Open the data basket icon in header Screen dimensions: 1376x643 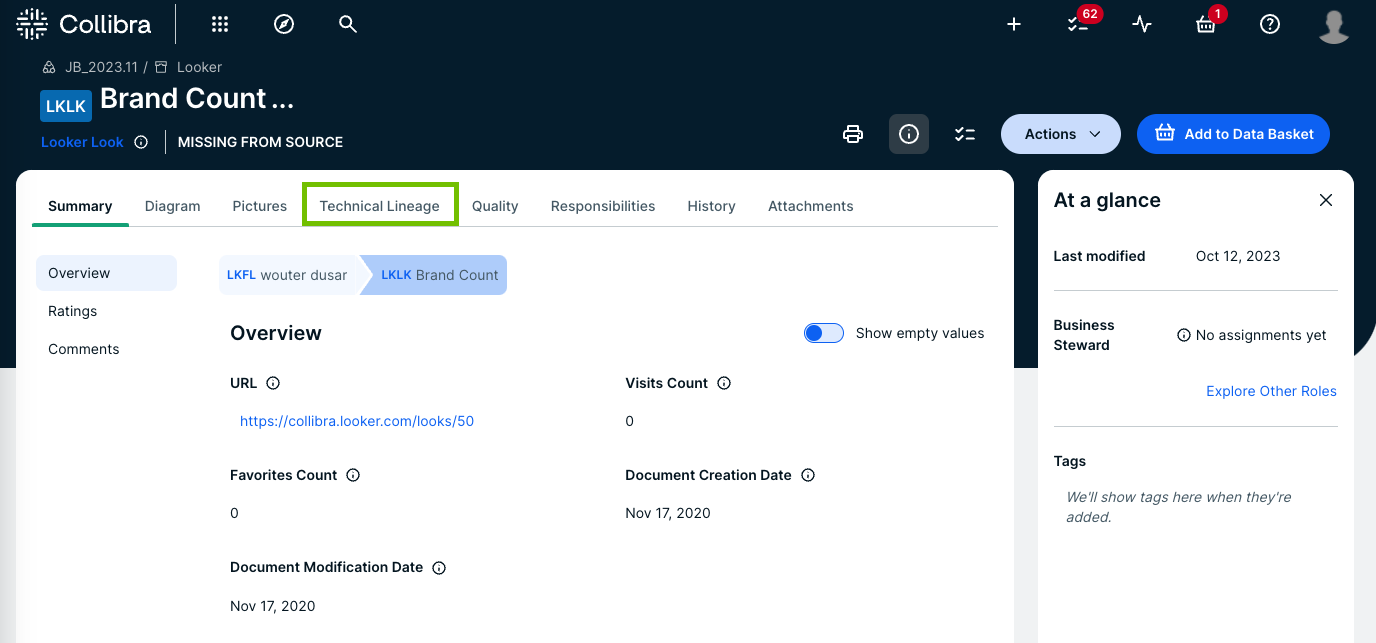click(1206, 25)
